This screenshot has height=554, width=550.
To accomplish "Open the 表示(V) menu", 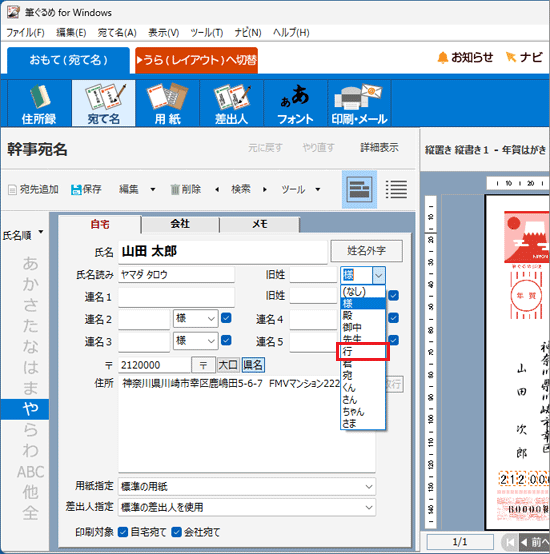I will [164, 33].
